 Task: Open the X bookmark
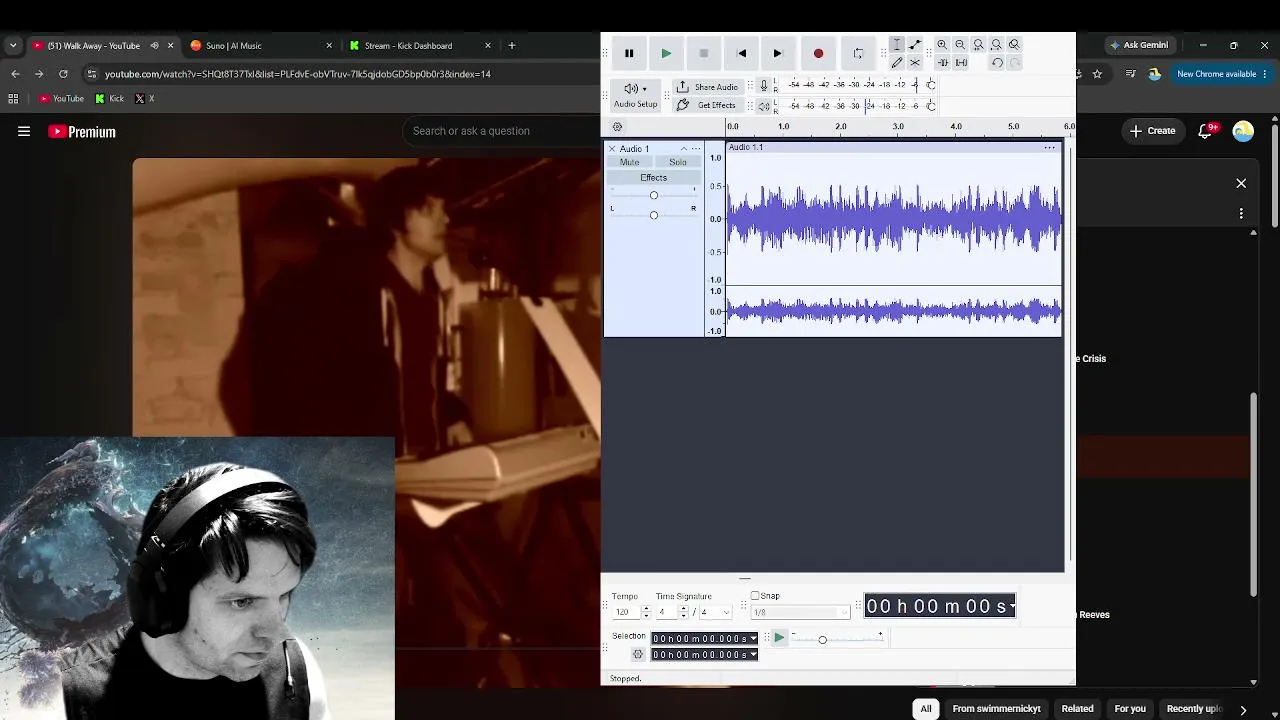[x=145, y=99]
